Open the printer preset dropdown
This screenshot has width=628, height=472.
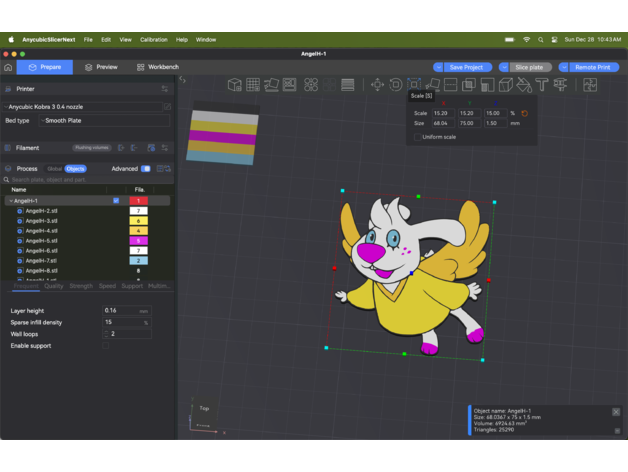[83, 107]
